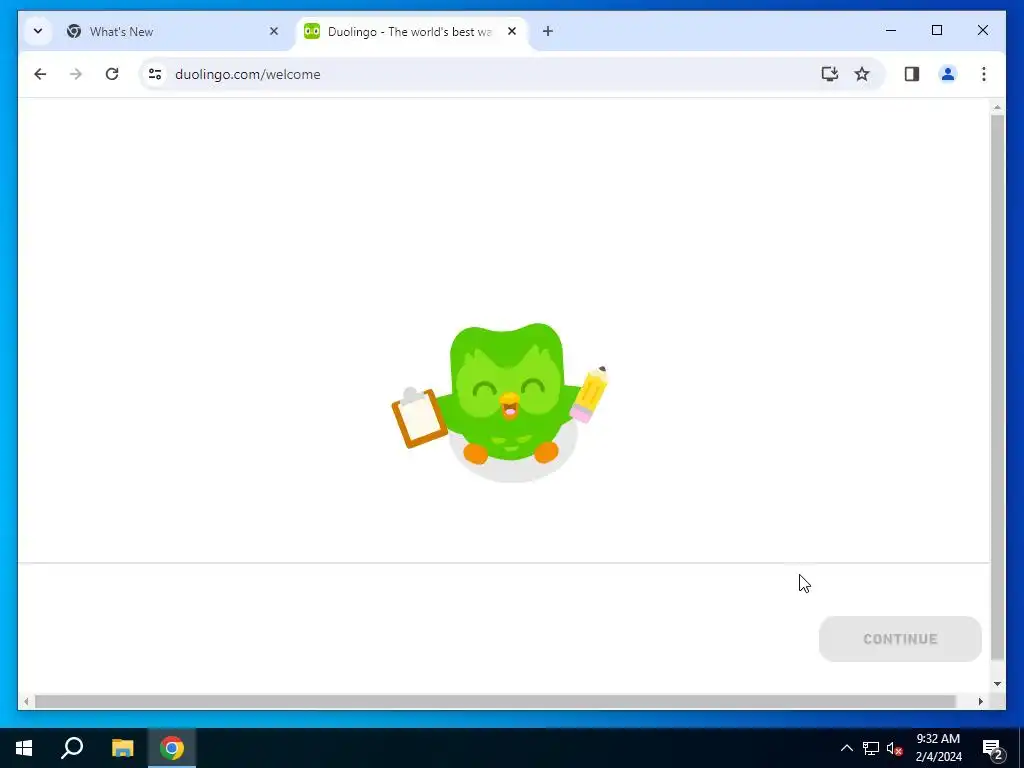Open the muted volume tray icon
Screen dimensions: 1024x768
click(x=894, y=748)
